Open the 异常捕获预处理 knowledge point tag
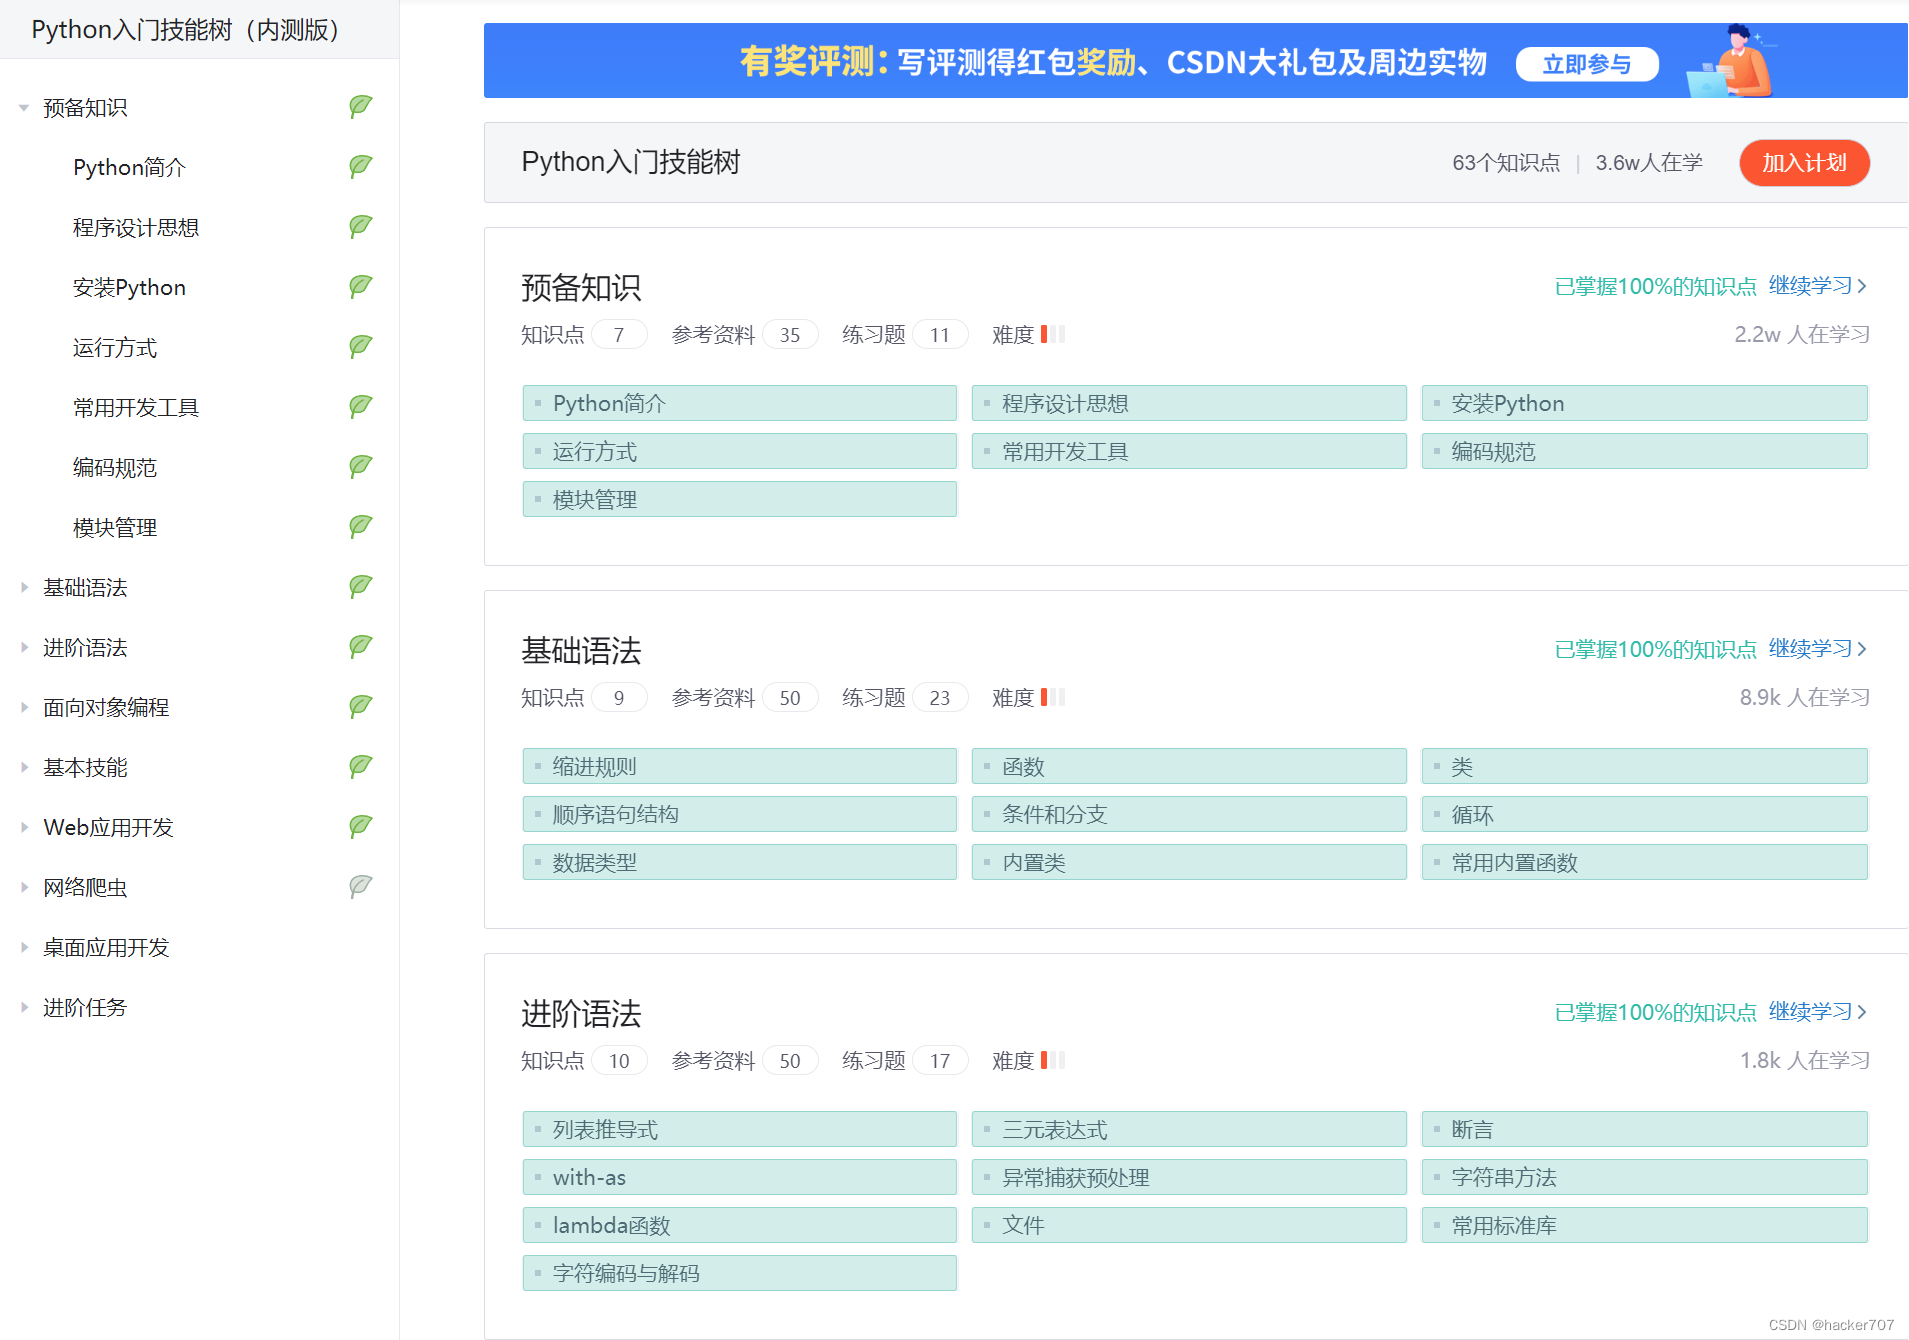The height and width of the screenshot is (1340, 1909). [1189, 1177]
